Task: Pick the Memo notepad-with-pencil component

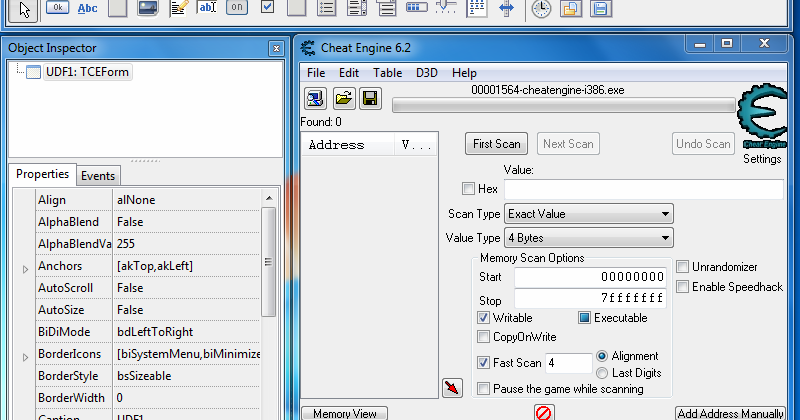Action: click(179, 8)
